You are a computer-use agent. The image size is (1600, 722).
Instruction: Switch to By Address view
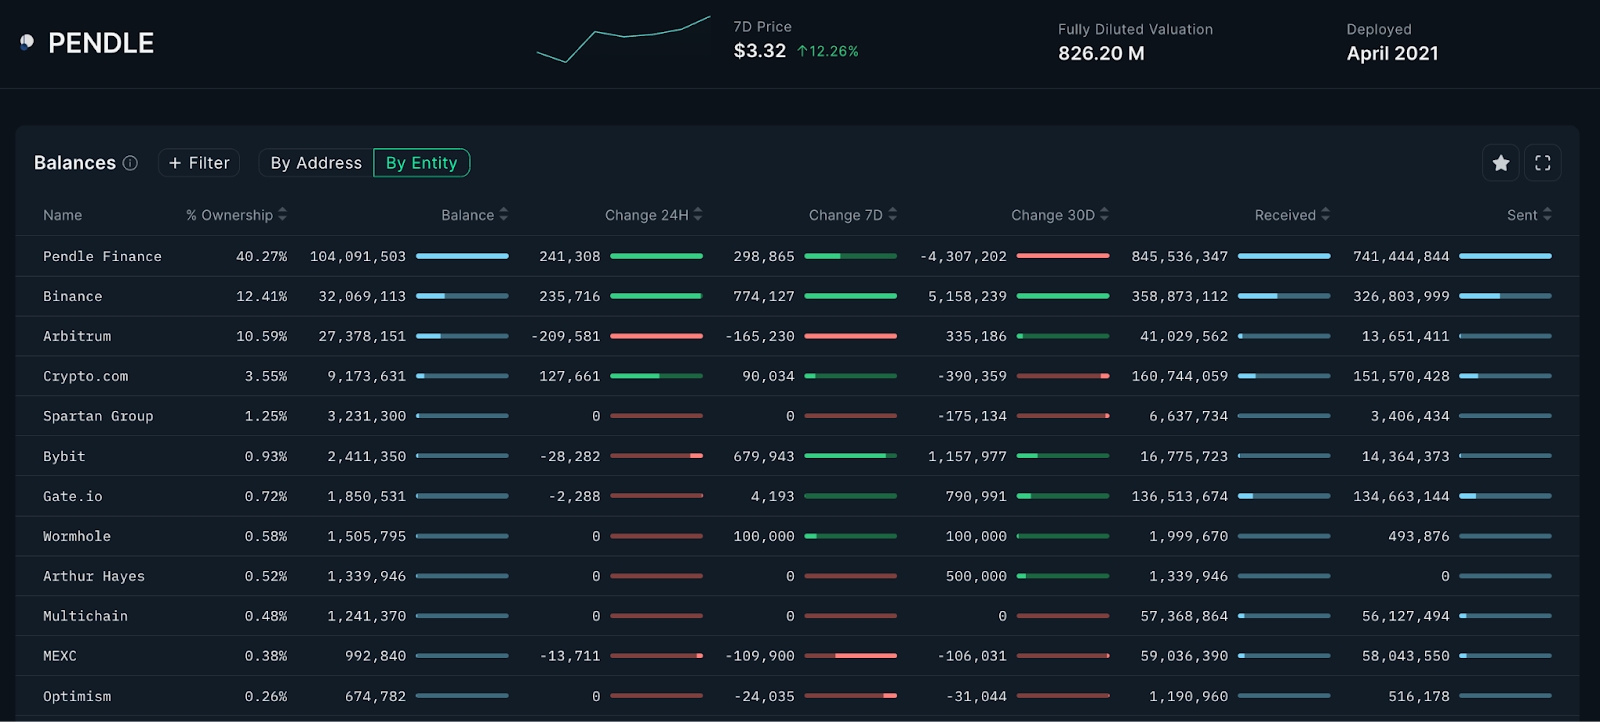point(316,163)
